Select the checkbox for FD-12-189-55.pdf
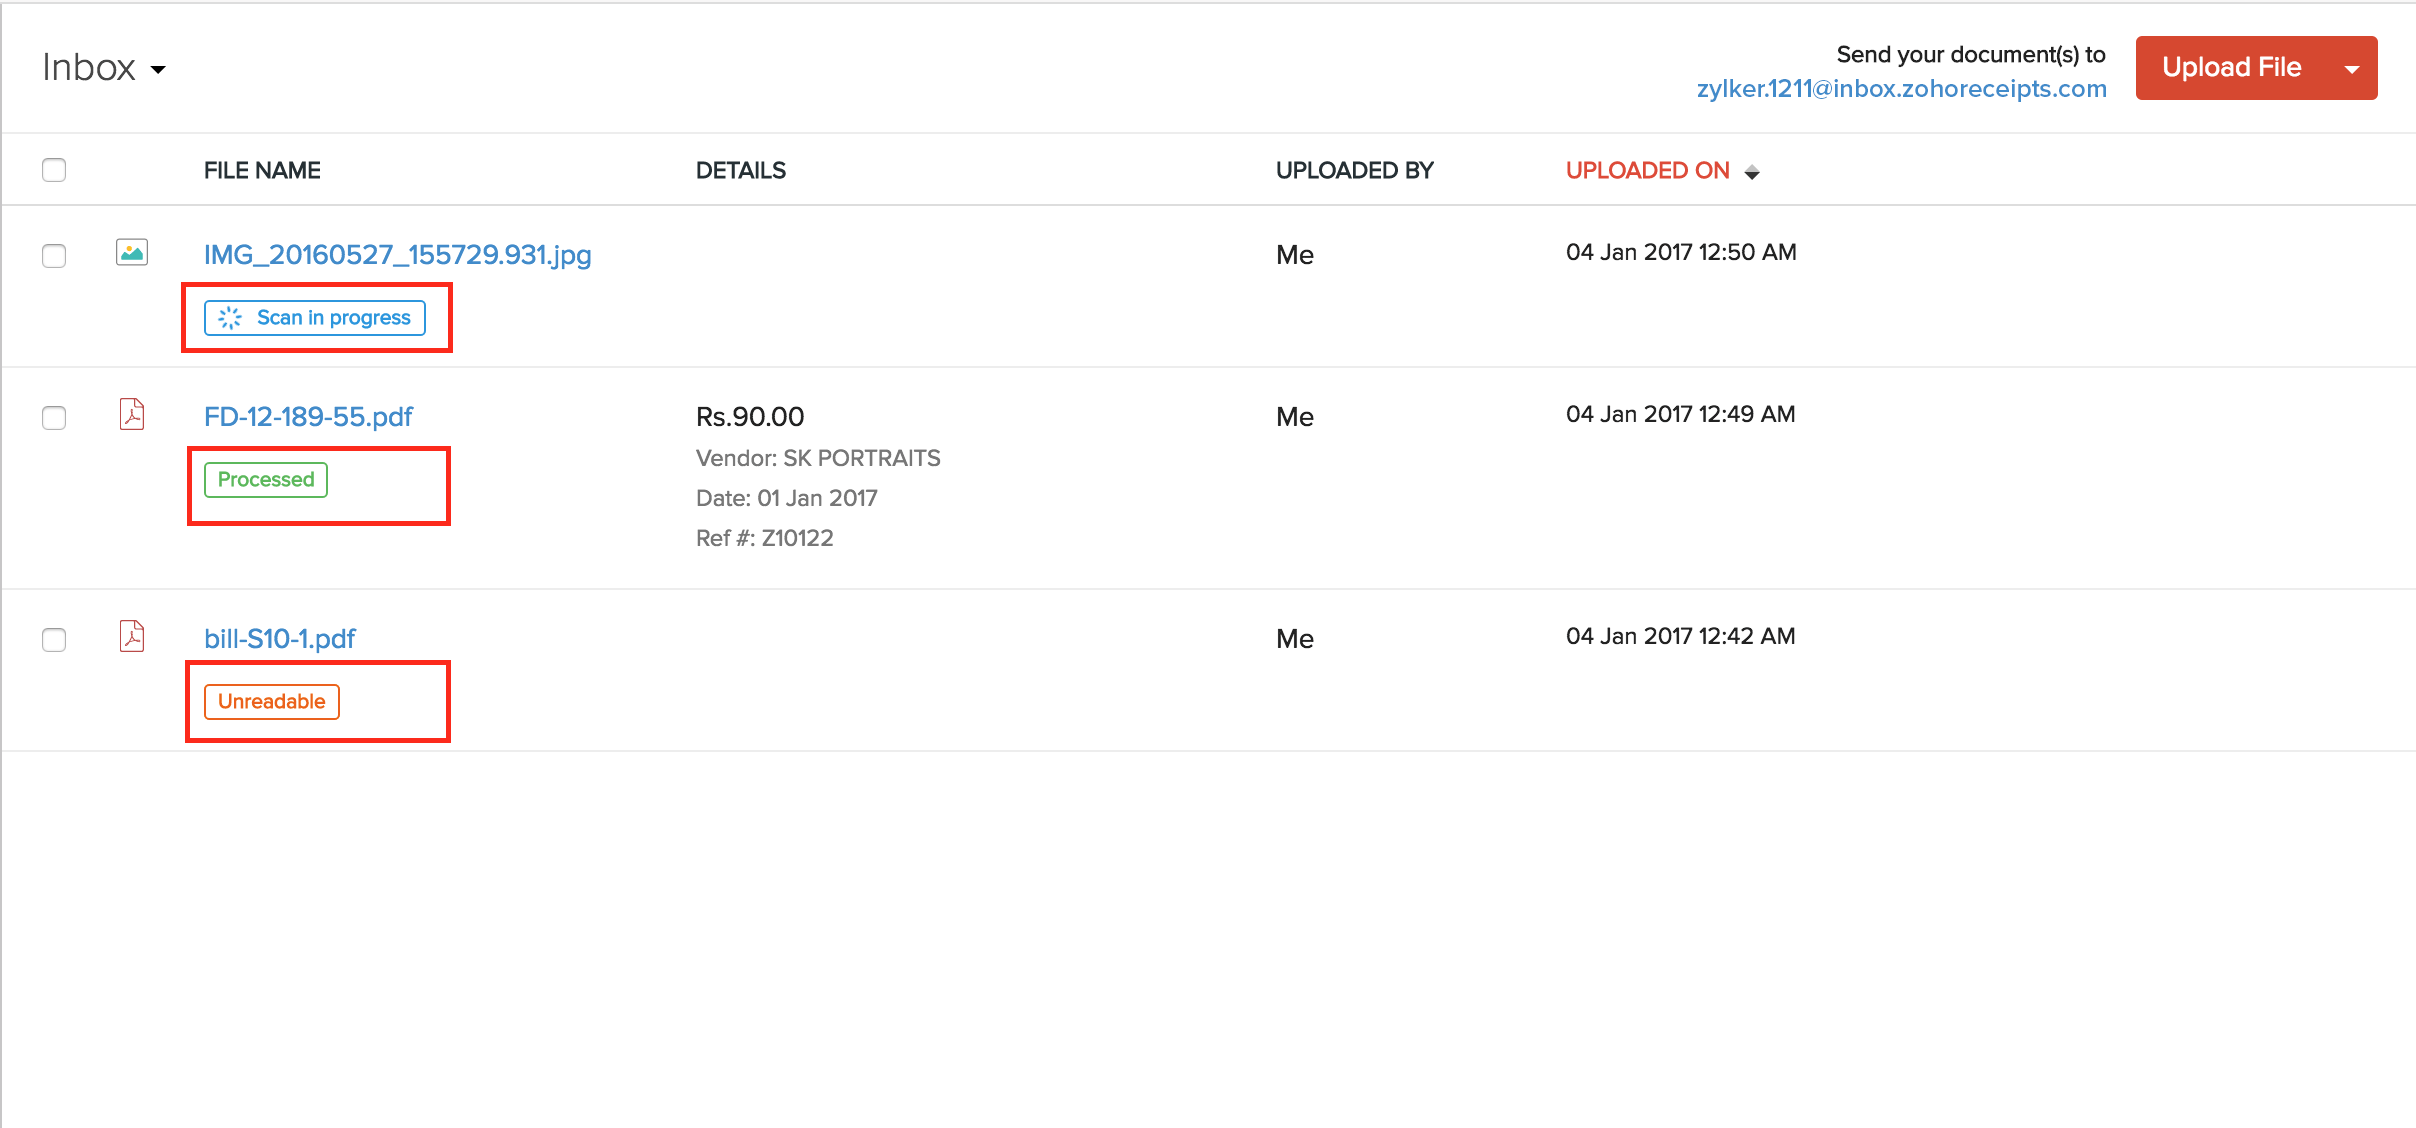 (x=54, y=418)
